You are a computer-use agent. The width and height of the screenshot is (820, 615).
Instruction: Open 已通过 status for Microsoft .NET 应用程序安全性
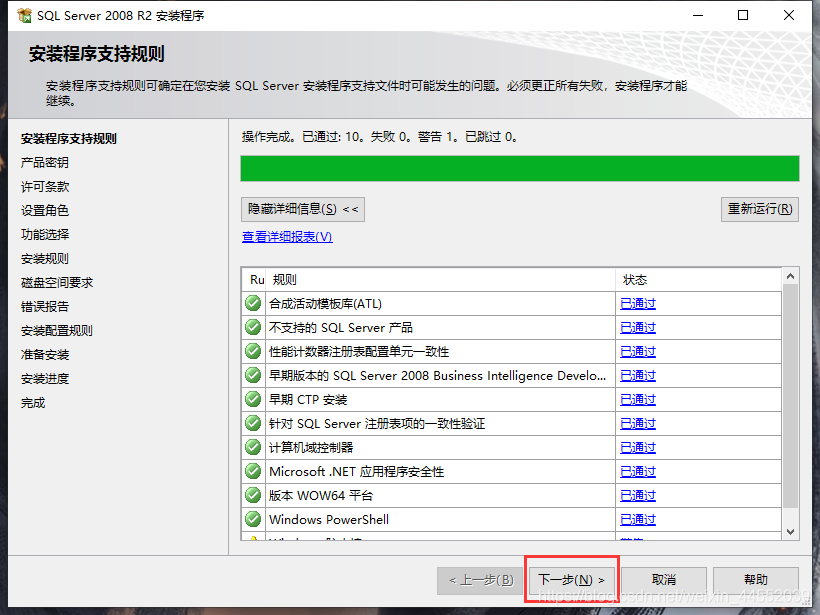(637, 472)
